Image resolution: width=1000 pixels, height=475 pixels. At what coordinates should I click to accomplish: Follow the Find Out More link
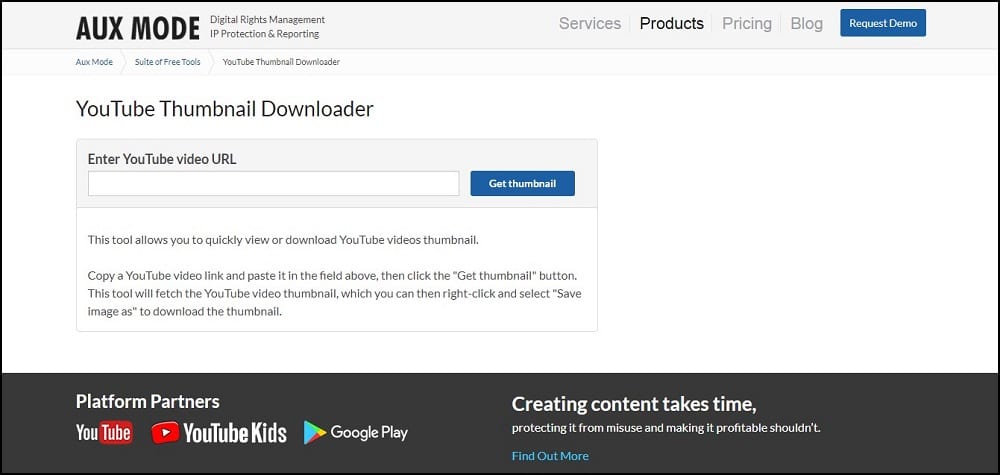[550, 456]
